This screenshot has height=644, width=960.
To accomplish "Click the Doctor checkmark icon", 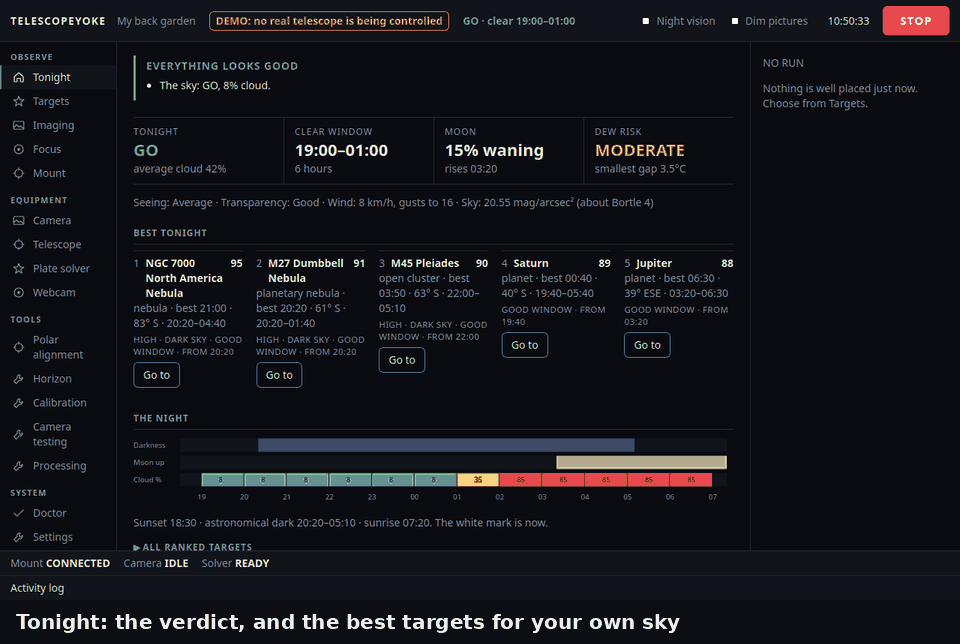I will point(19,513).
